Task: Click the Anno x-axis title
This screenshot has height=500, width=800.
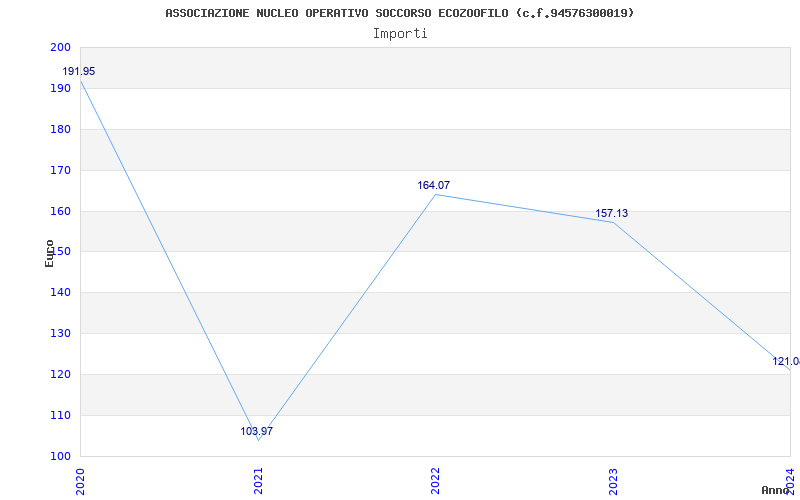Action: (x=776, y=490)
